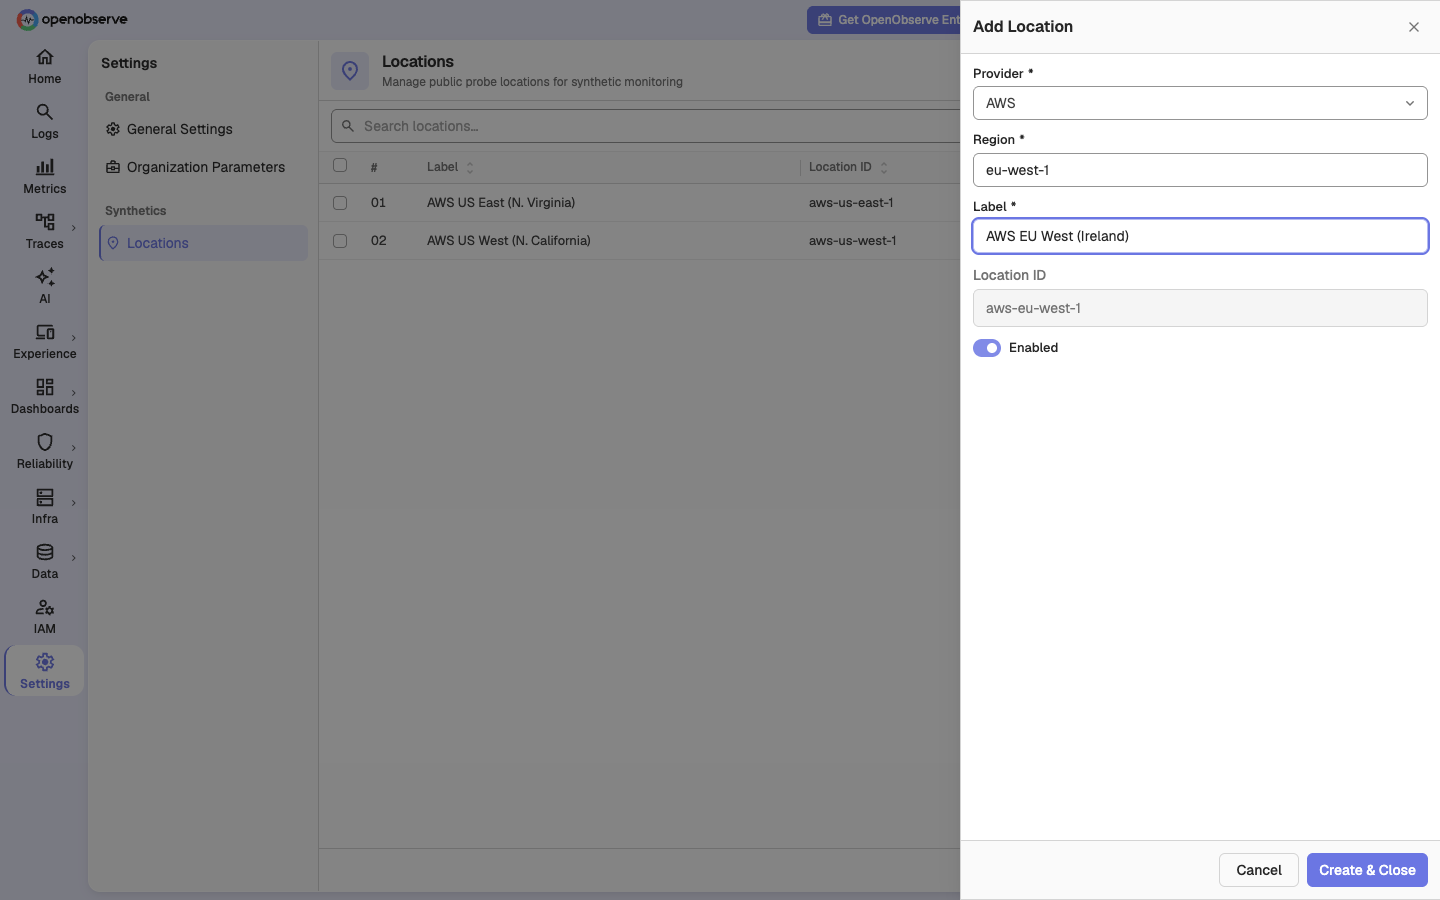Expand the Infra submenu chevron
Viewport: 1440px width, 900px height.
(x=74, y=503)
